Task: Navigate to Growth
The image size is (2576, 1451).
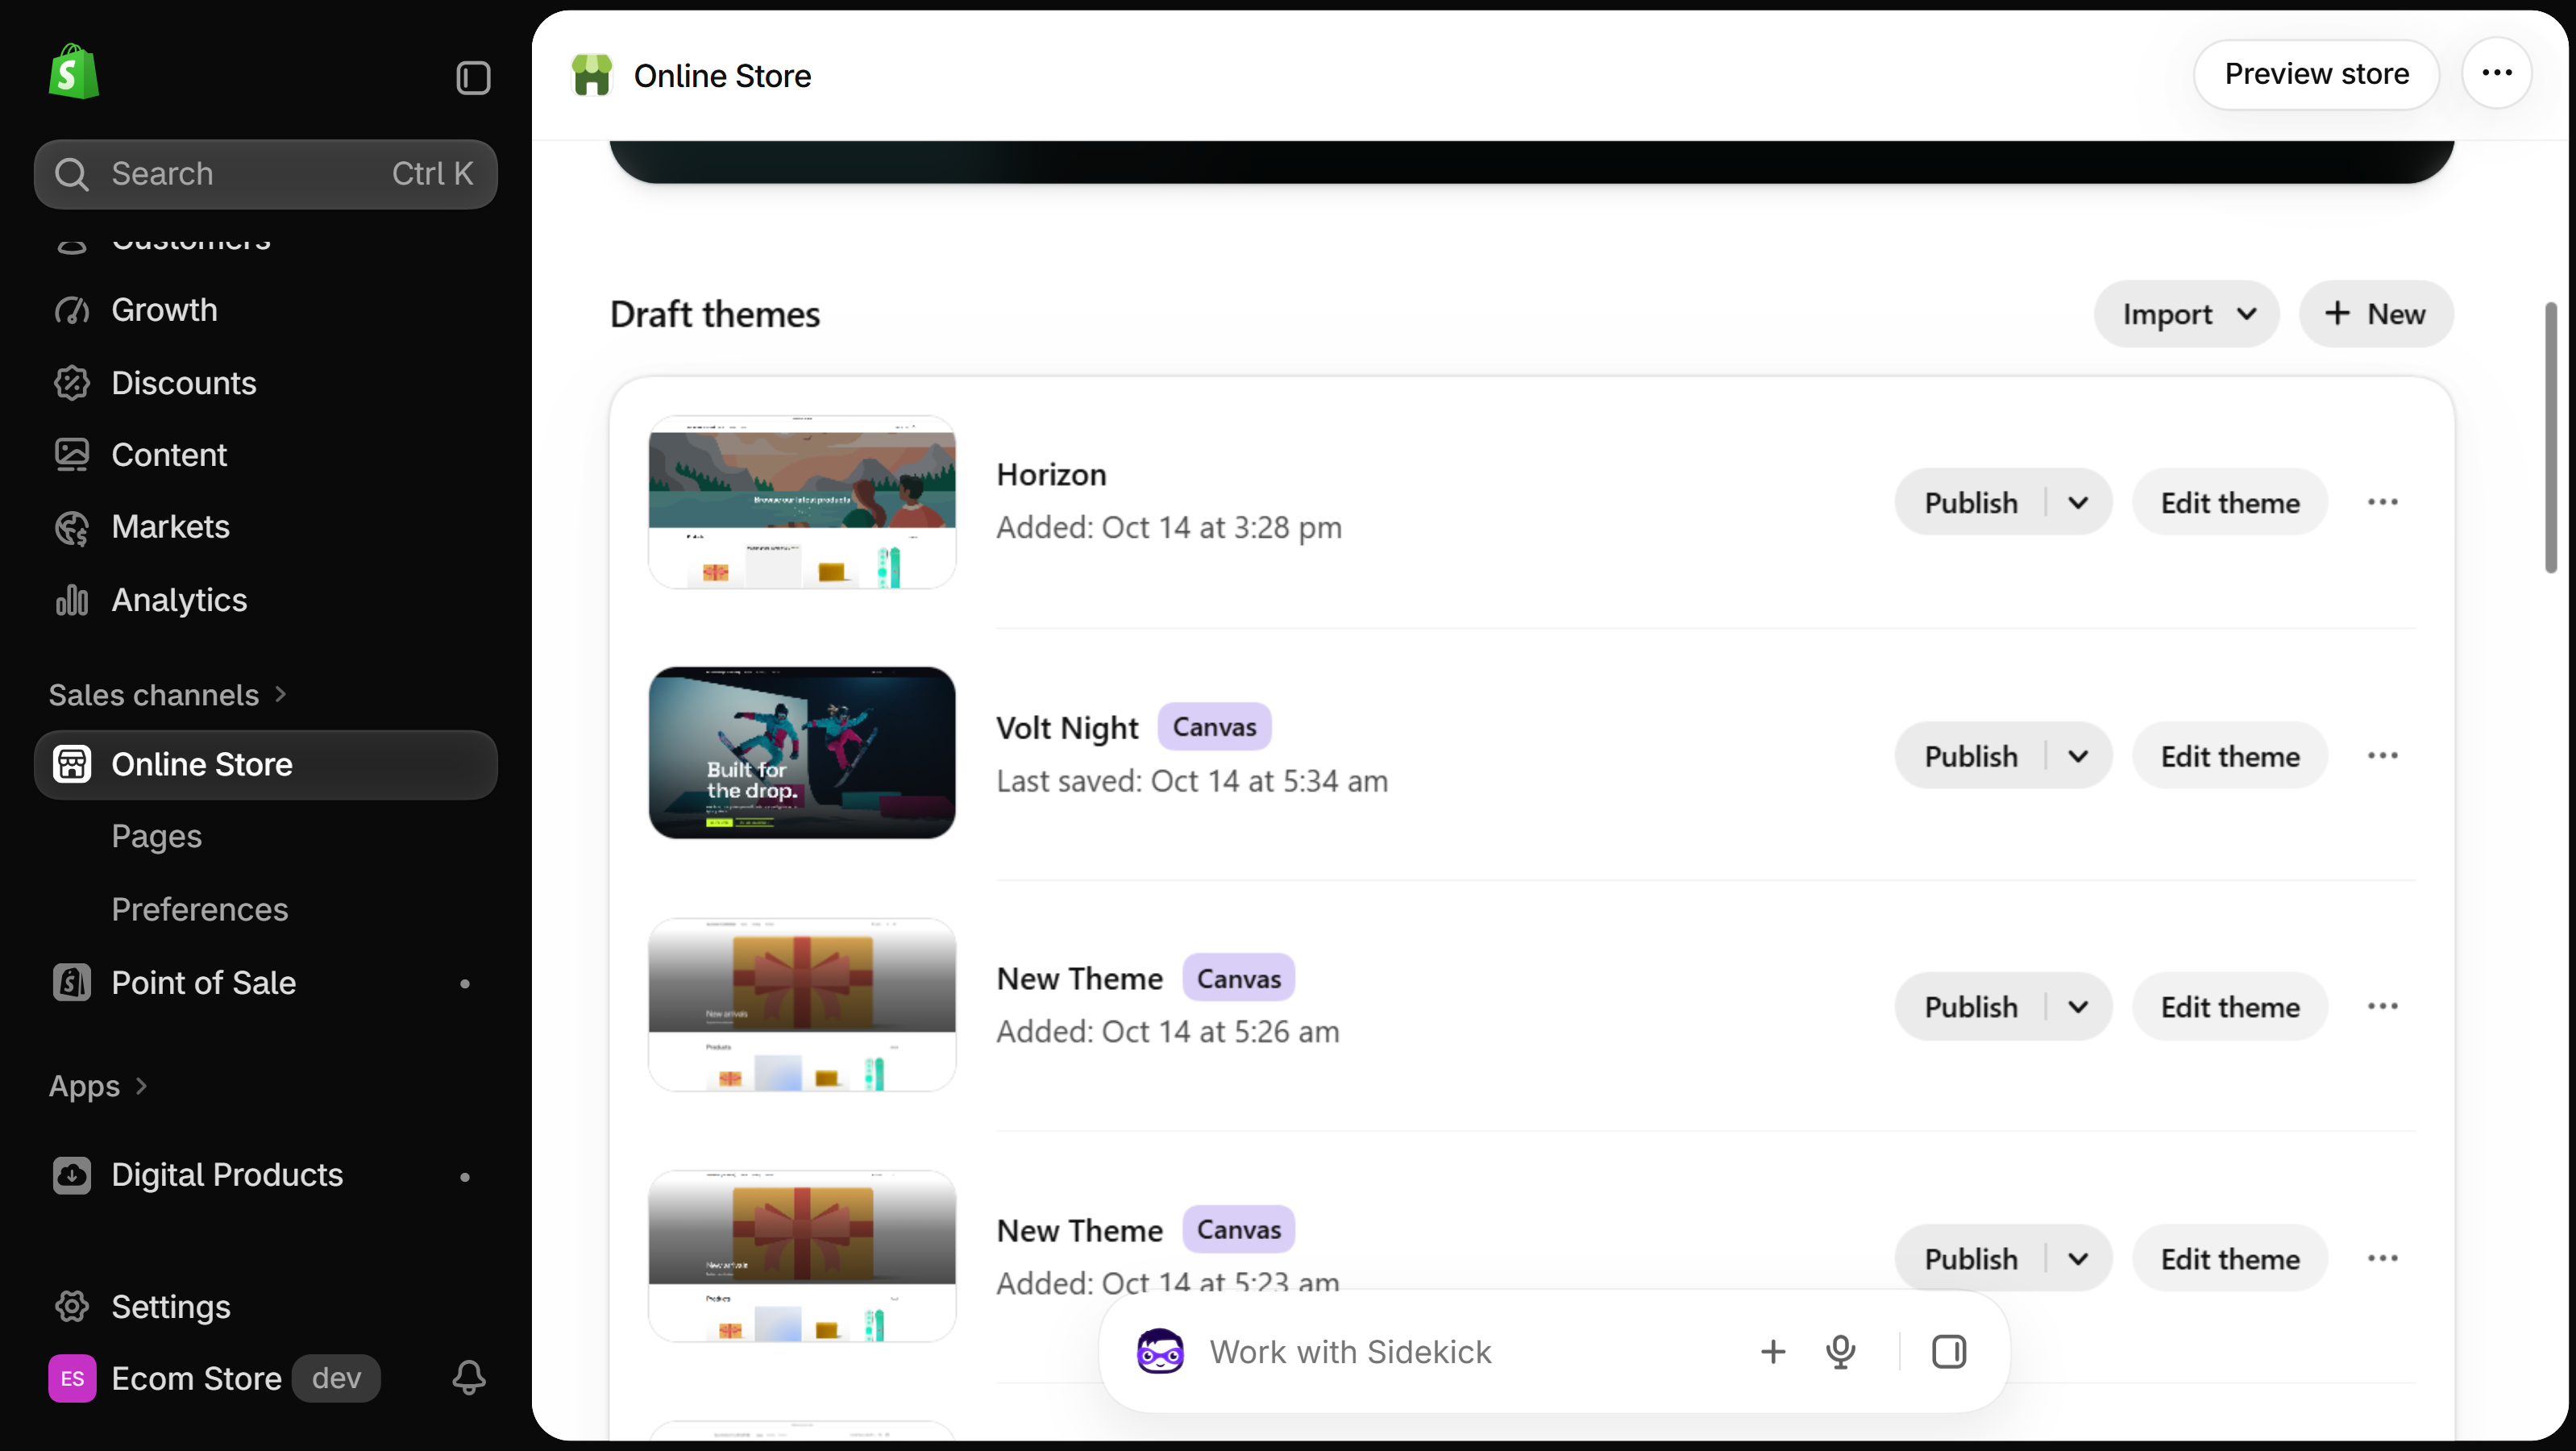Action: tap(265, 309)
